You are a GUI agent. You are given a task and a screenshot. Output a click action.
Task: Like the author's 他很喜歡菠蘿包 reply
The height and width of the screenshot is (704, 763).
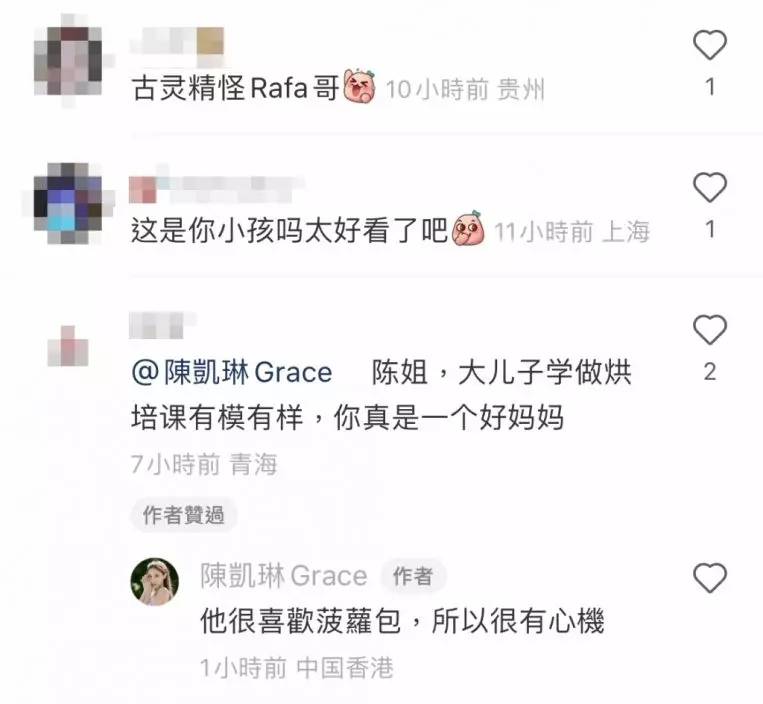pos(710,577)
